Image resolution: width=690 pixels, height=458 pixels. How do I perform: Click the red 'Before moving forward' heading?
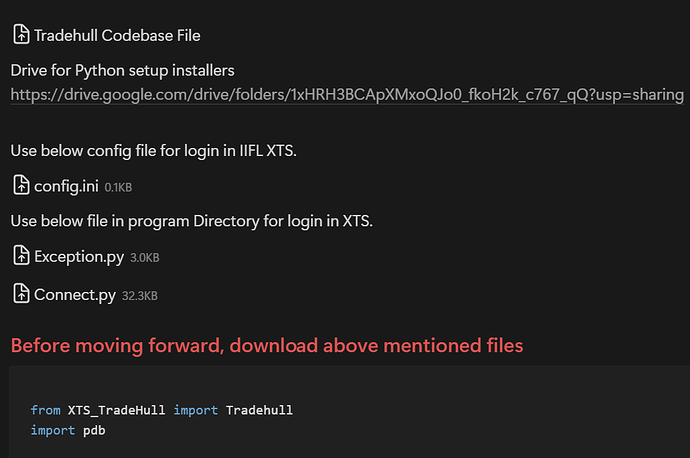266,346
